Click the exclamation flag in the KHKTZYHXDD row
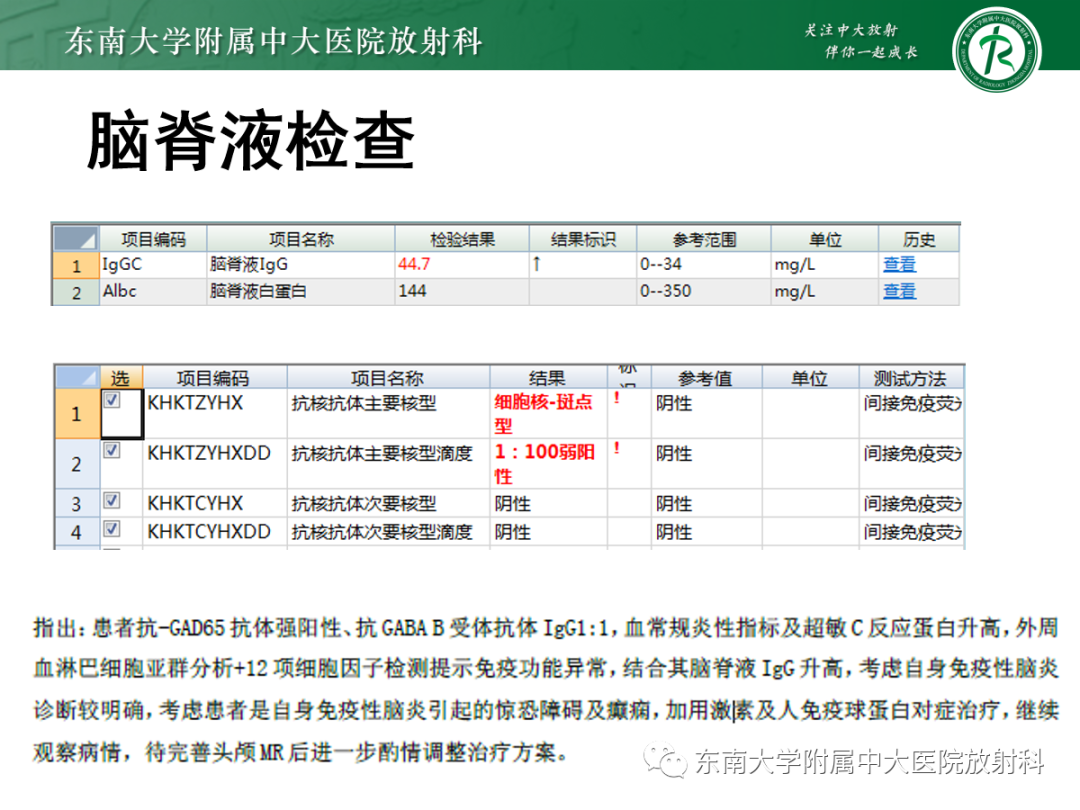Viewport: 1080px width, 810px height. coord(617,448)
